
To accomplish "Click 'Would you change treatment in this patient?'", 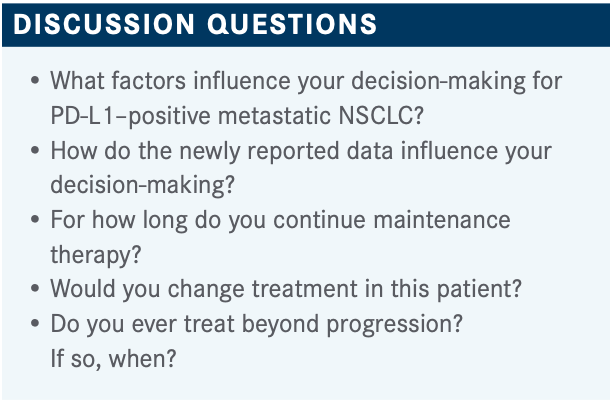I will click(x=286, y=289).
